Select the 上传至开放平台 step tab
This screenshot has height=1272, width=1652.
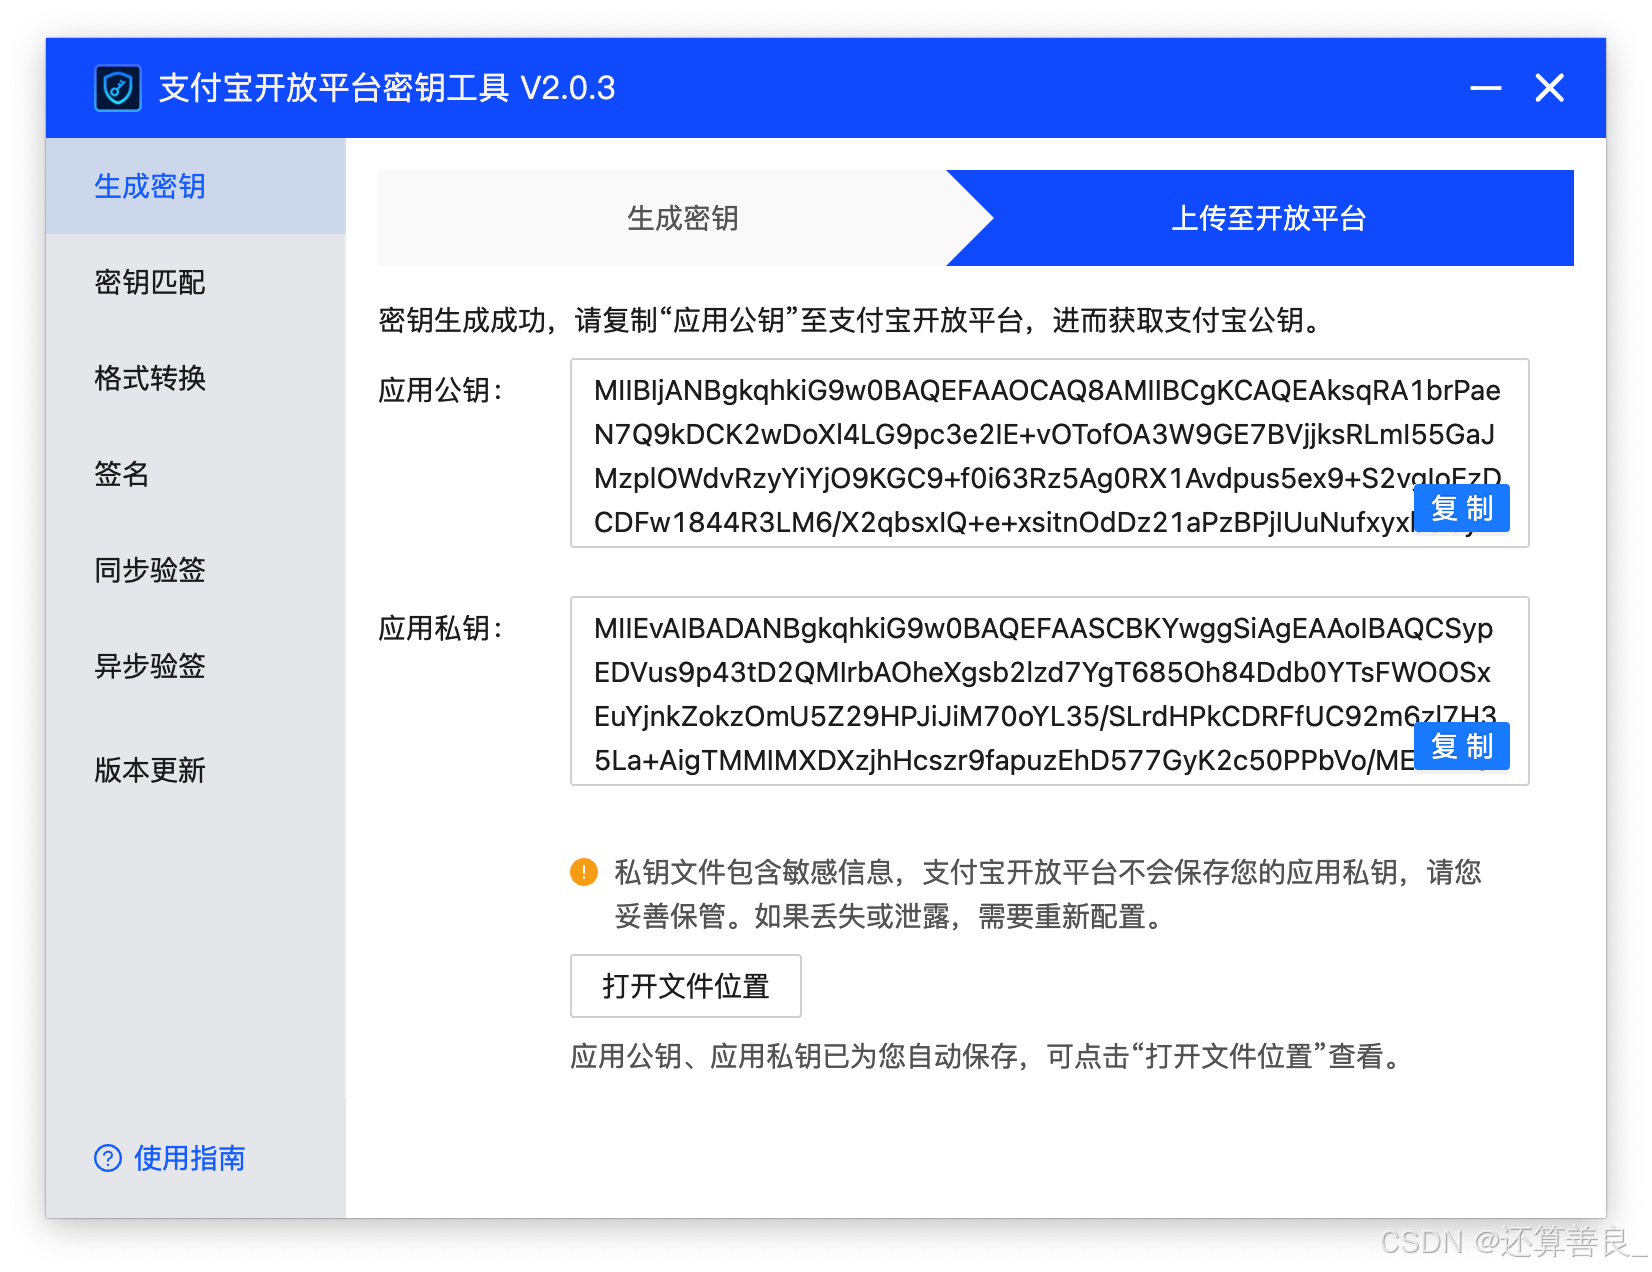1268,218
